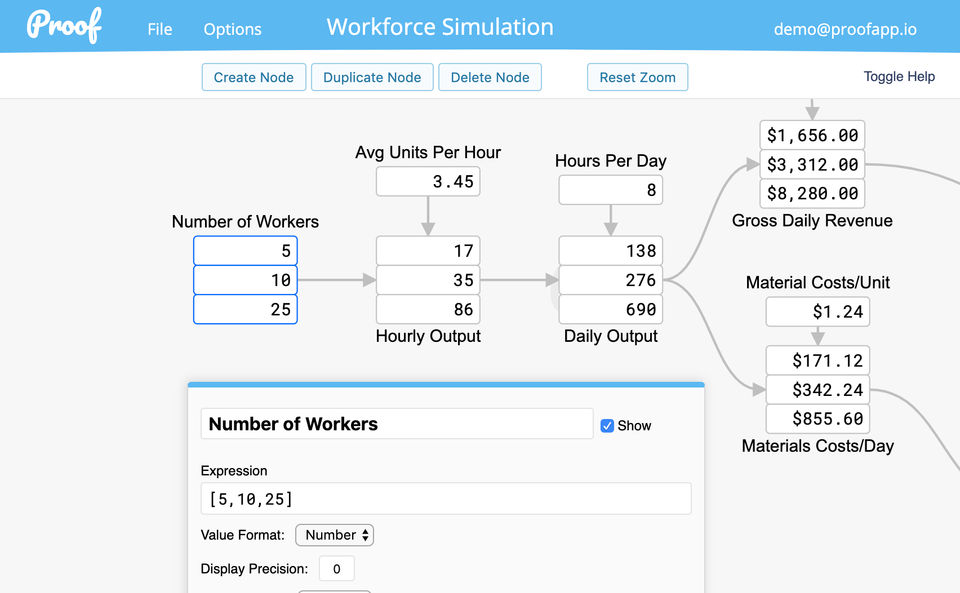
Task: Uncheck the Show checkbox
Action: 607,426
